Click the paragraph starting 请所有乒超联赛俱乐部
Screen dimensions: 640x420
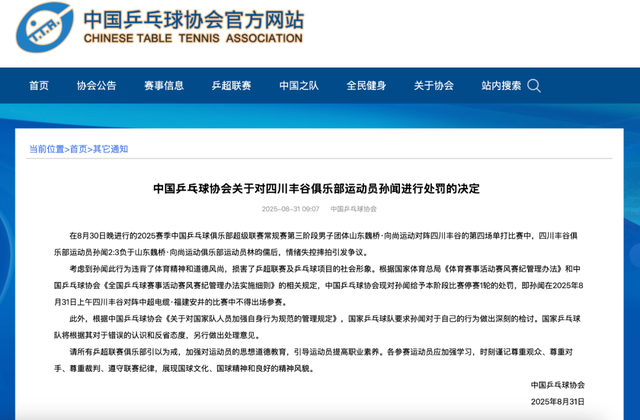click(x=313, y=360)
